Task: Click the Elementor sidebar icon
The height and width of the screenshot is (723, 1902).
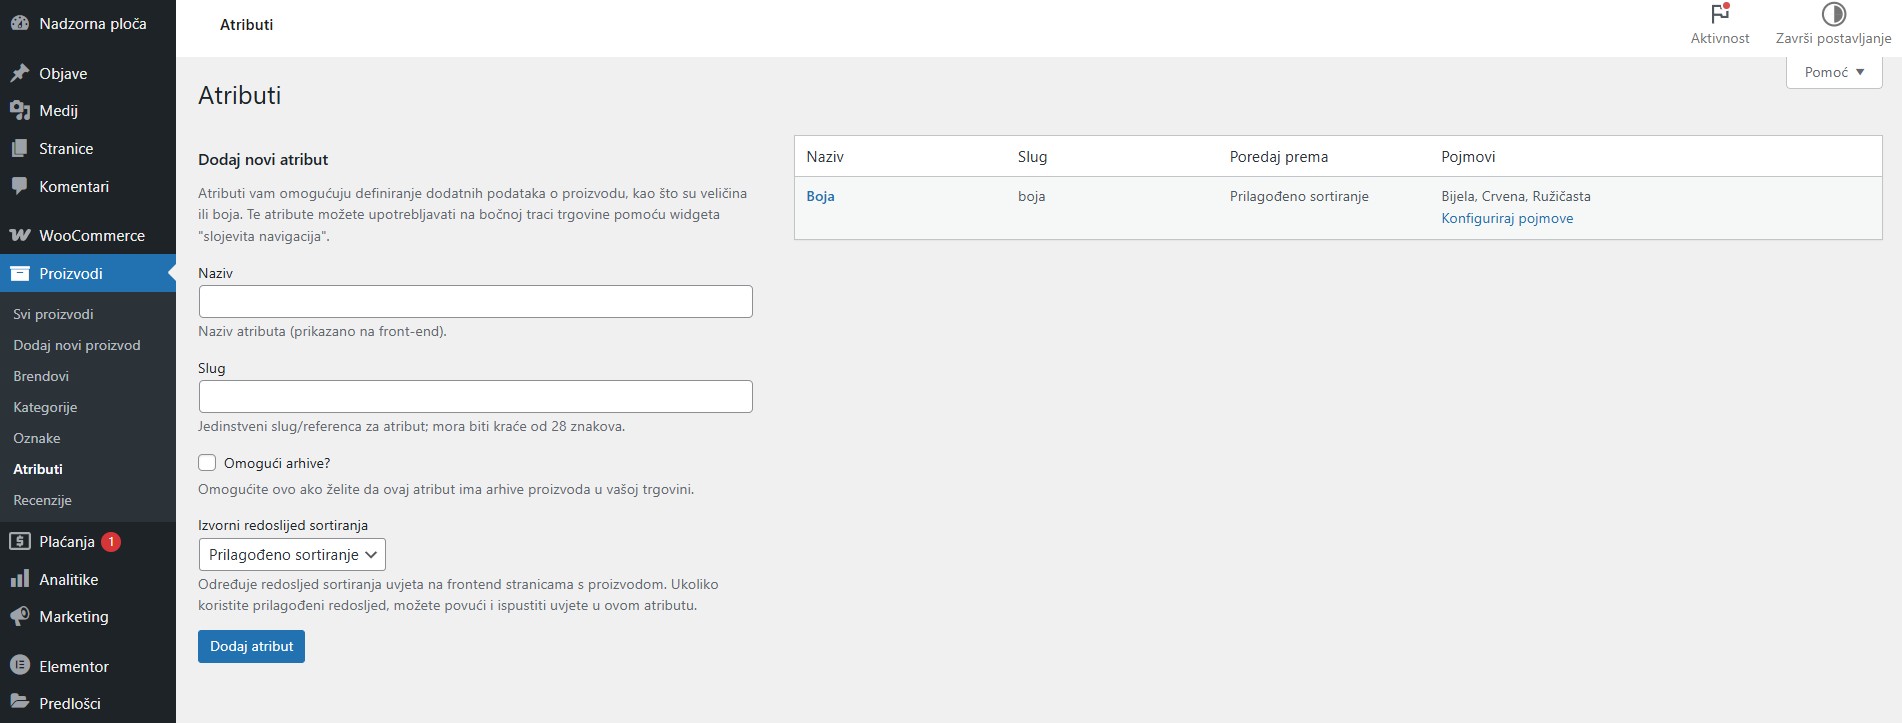Action: [19, 666]
